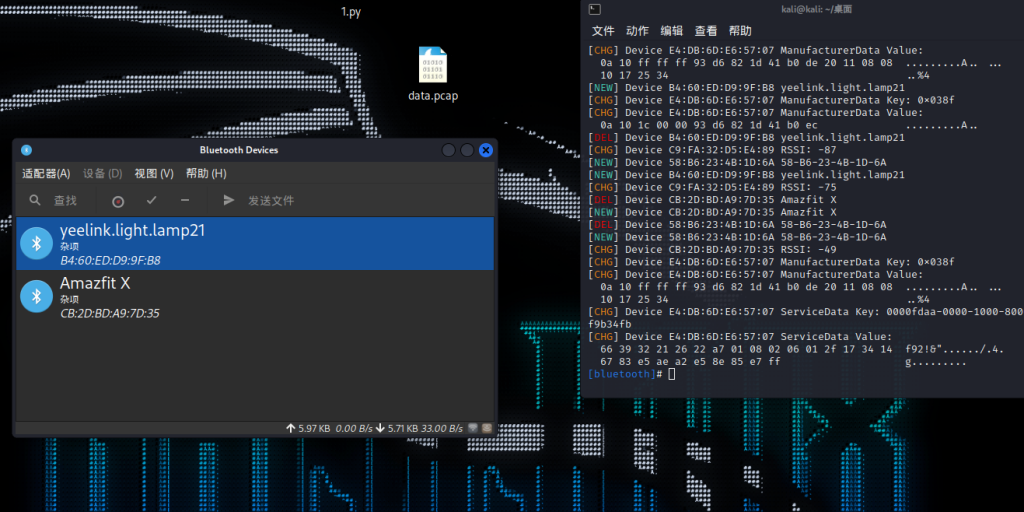Click the pair device circle icon

click(x=118, y=201)
